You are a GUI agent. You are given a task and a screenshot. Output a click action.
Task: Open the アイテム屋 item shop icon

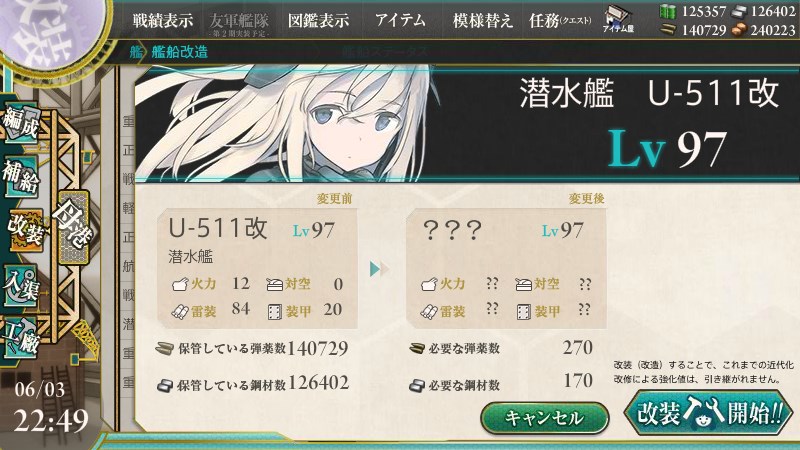[618, 20]
